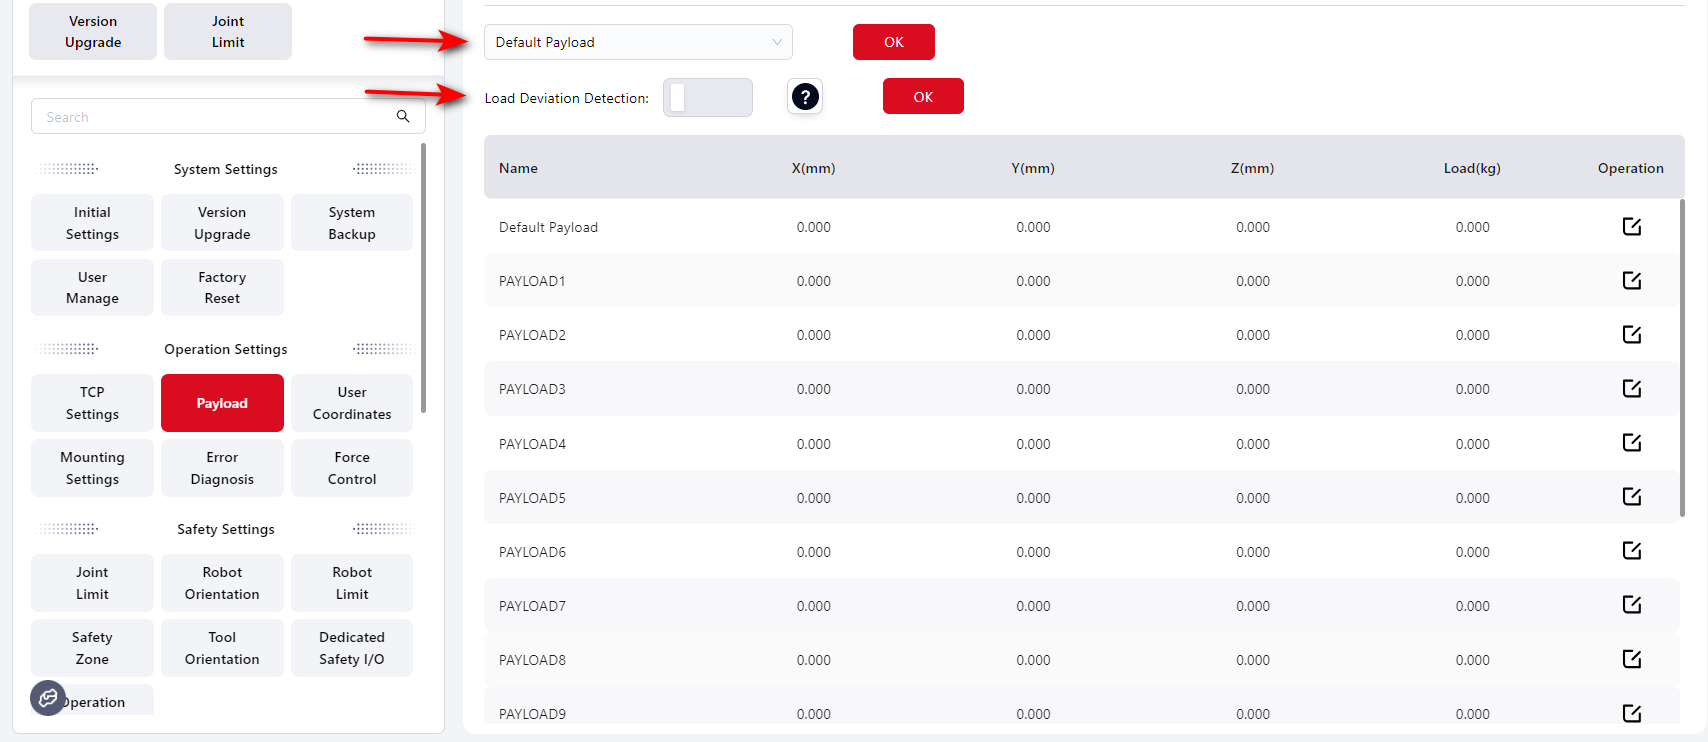Open the help question mark icon
1708x742 pixels.
pyautogui.click(x=805, y=97)
